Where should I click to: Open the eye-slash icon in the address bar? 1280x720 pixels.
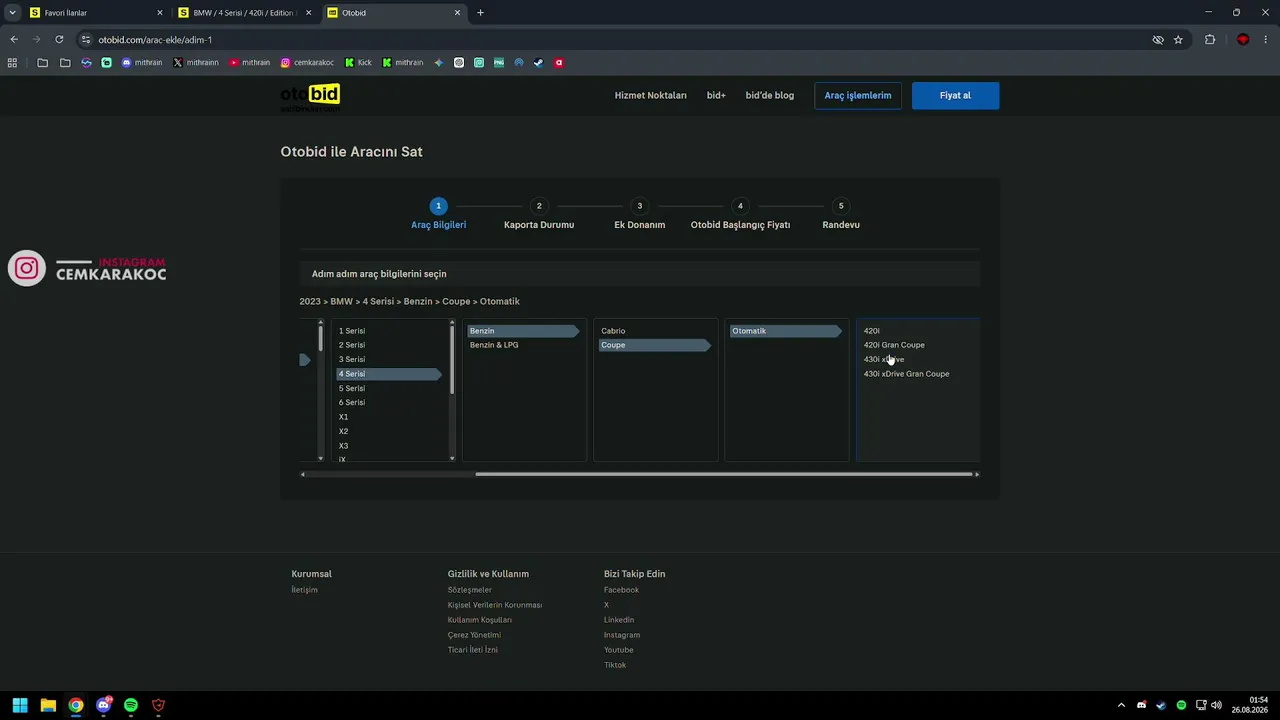pos(1158,40)
